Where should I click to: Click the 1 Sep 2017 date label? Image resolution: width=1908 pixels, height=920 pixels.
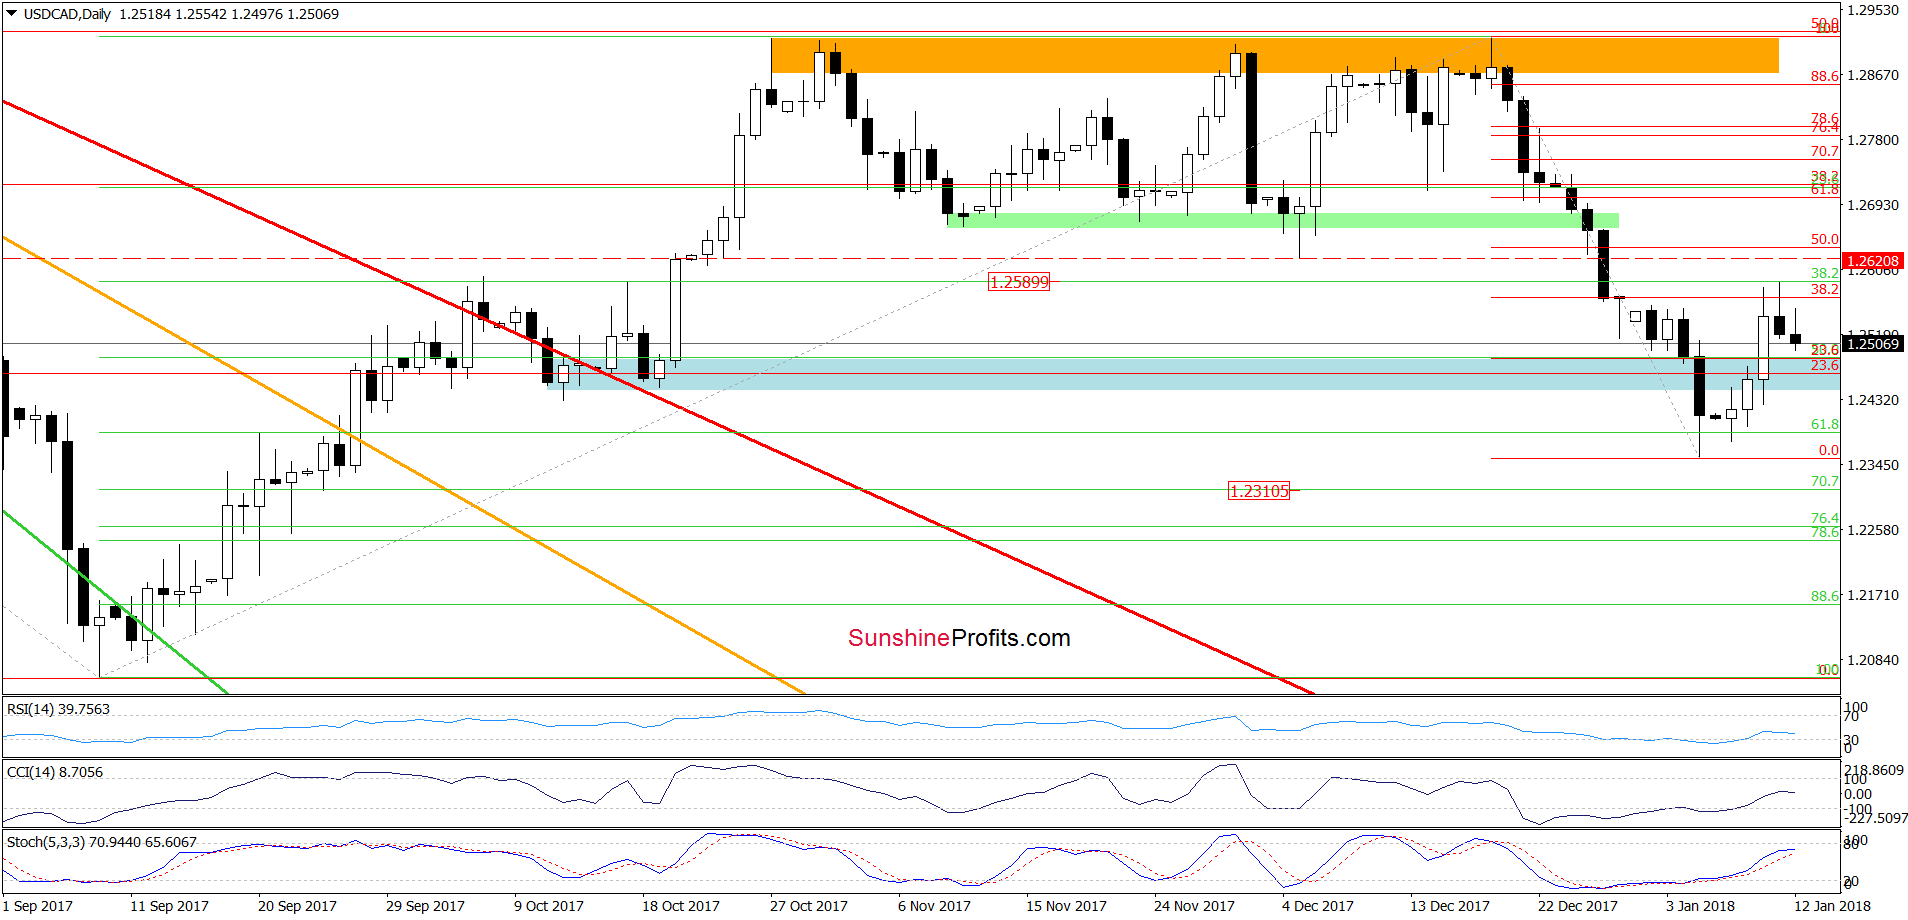38,906
